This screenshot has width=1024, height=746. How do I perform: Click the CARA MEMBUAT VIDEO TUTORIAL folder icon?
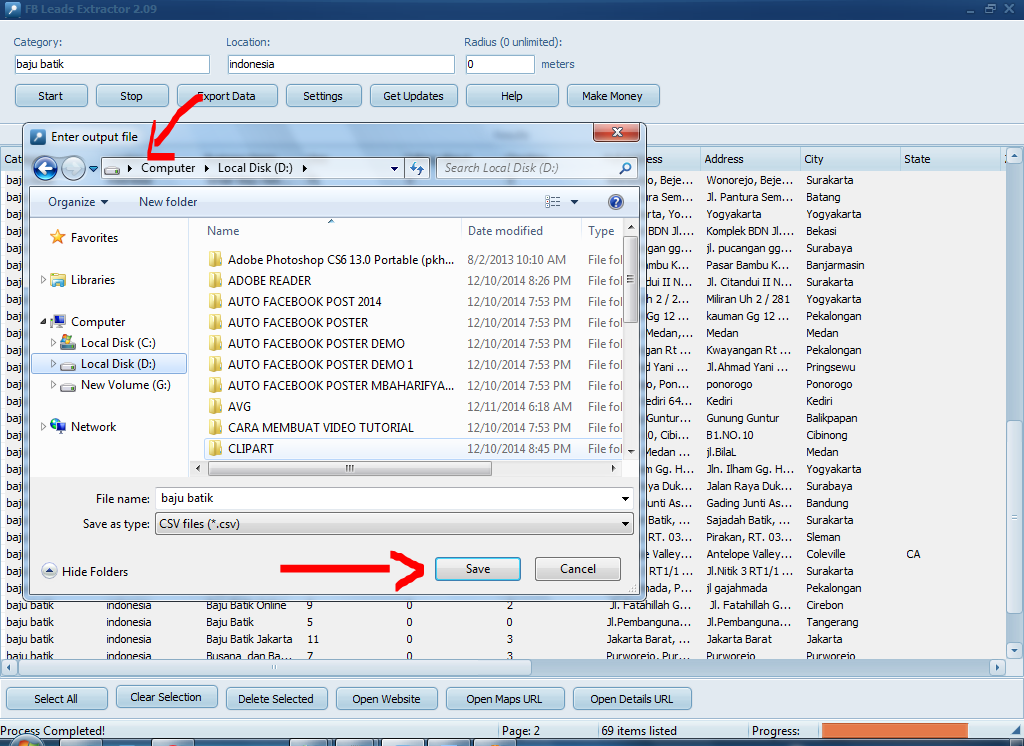pyautogui.click(x=216, y=427)
